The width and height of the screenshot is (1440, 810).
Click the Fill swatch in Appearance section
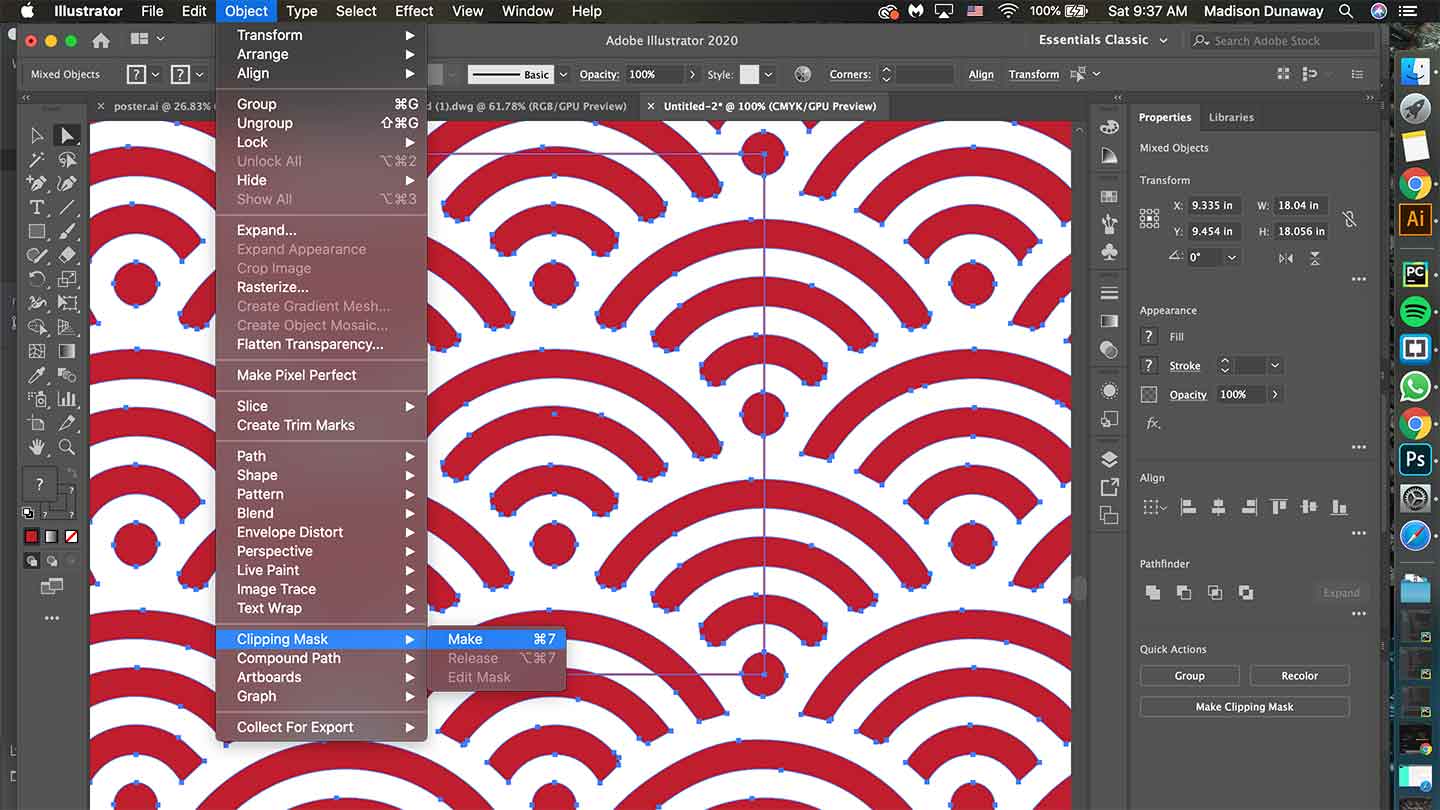(x=1149, y=337)
